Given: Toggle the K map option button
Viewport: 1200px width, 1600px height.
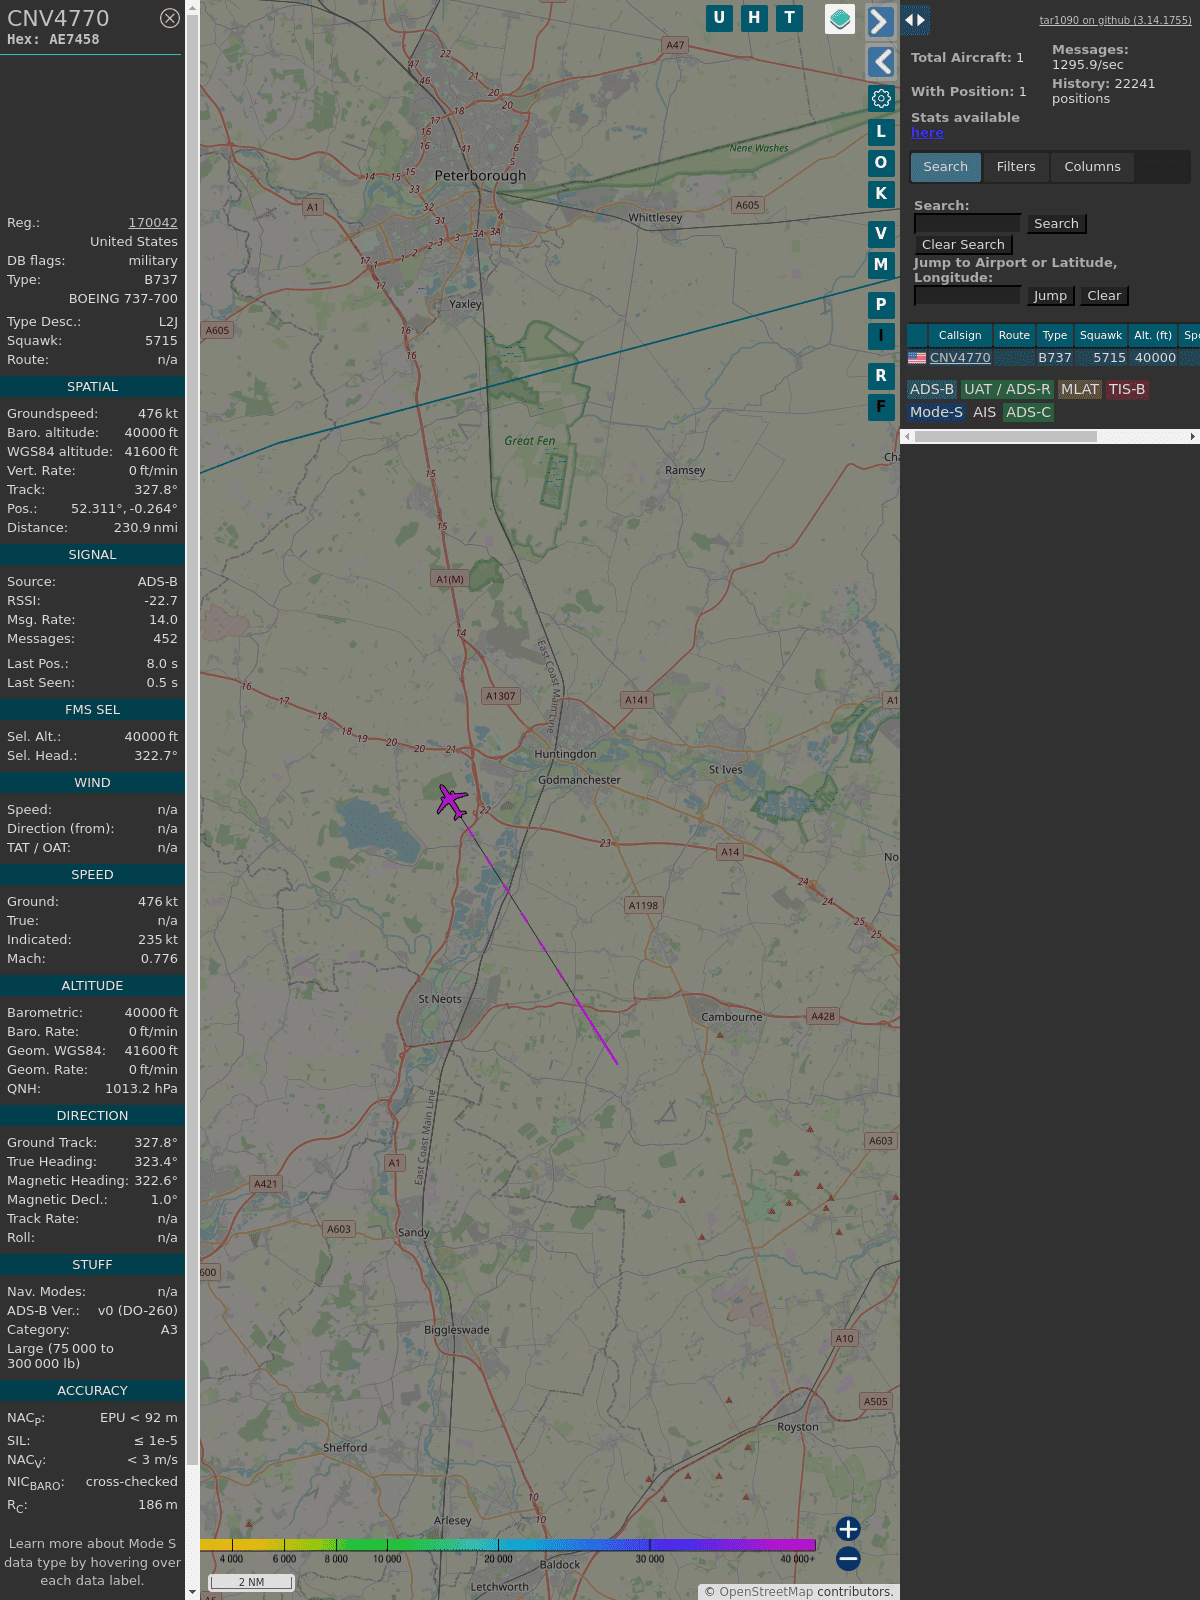Looking at the screenshot, I should (881, 194).
